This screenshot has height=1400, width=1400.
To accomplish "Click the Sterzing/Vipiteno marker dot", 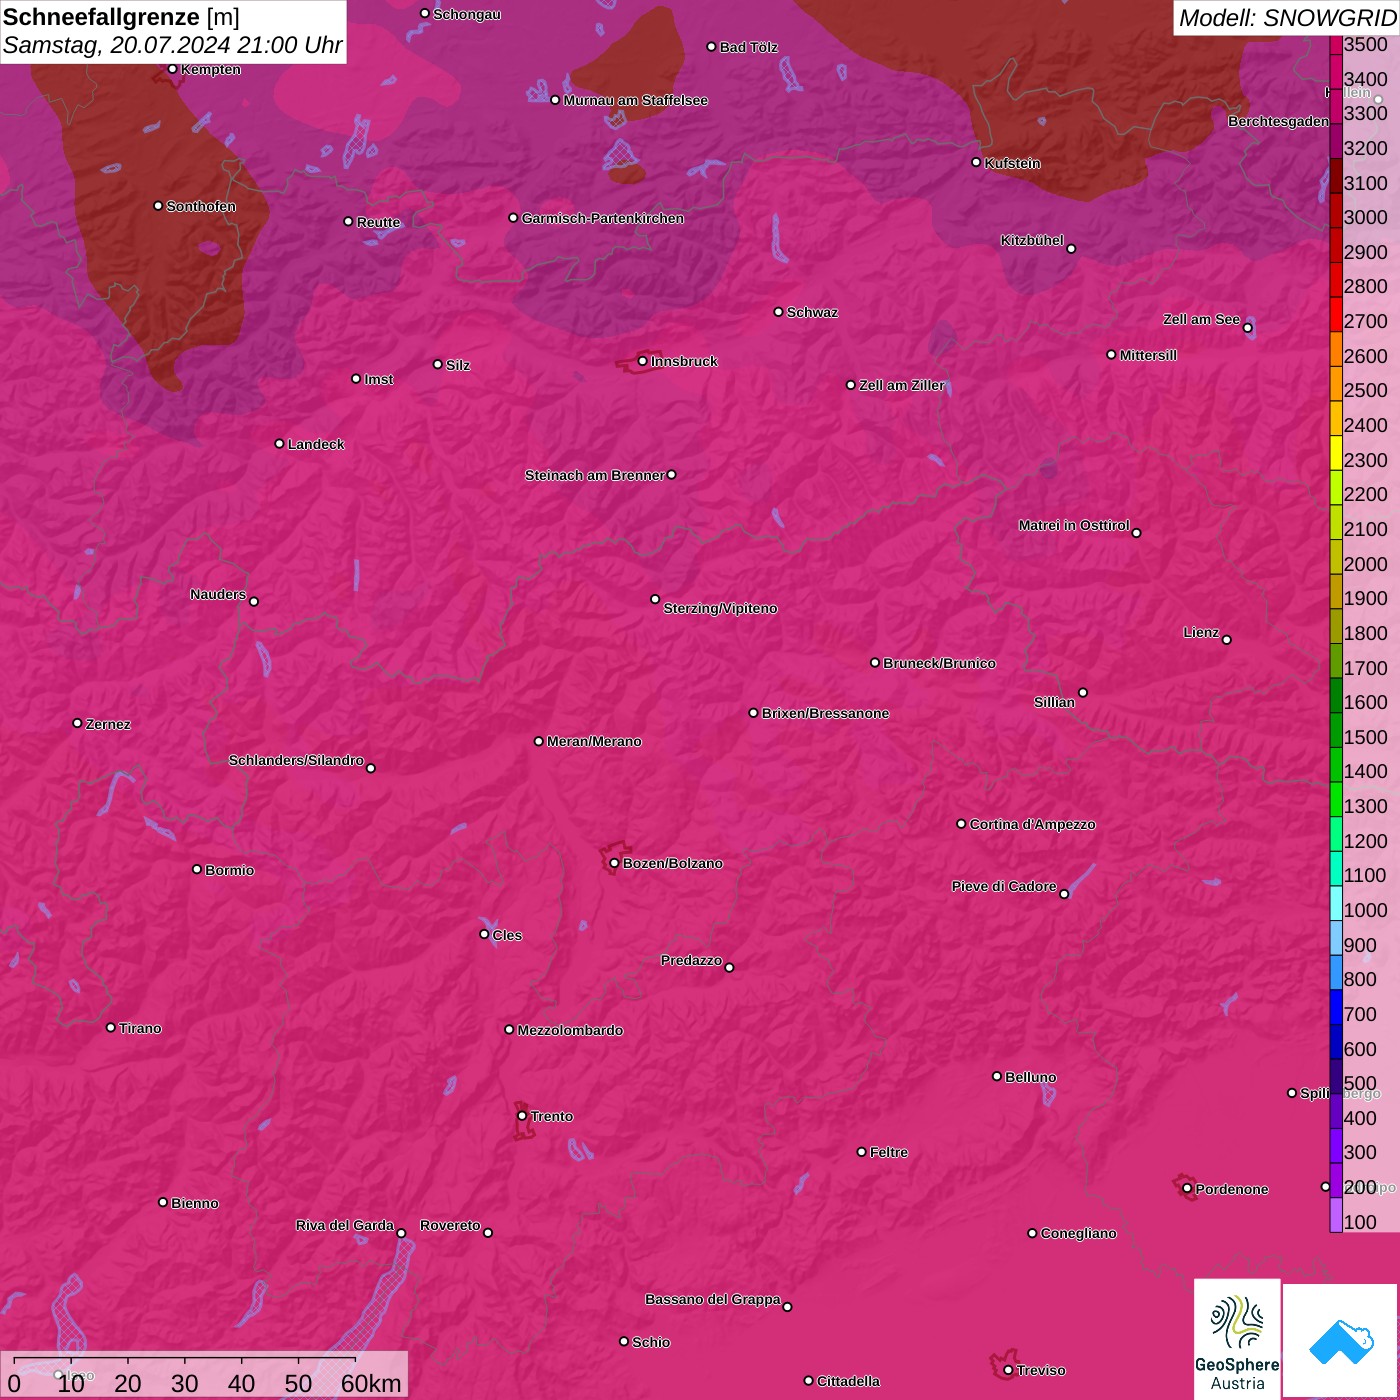I will point(655,599).
